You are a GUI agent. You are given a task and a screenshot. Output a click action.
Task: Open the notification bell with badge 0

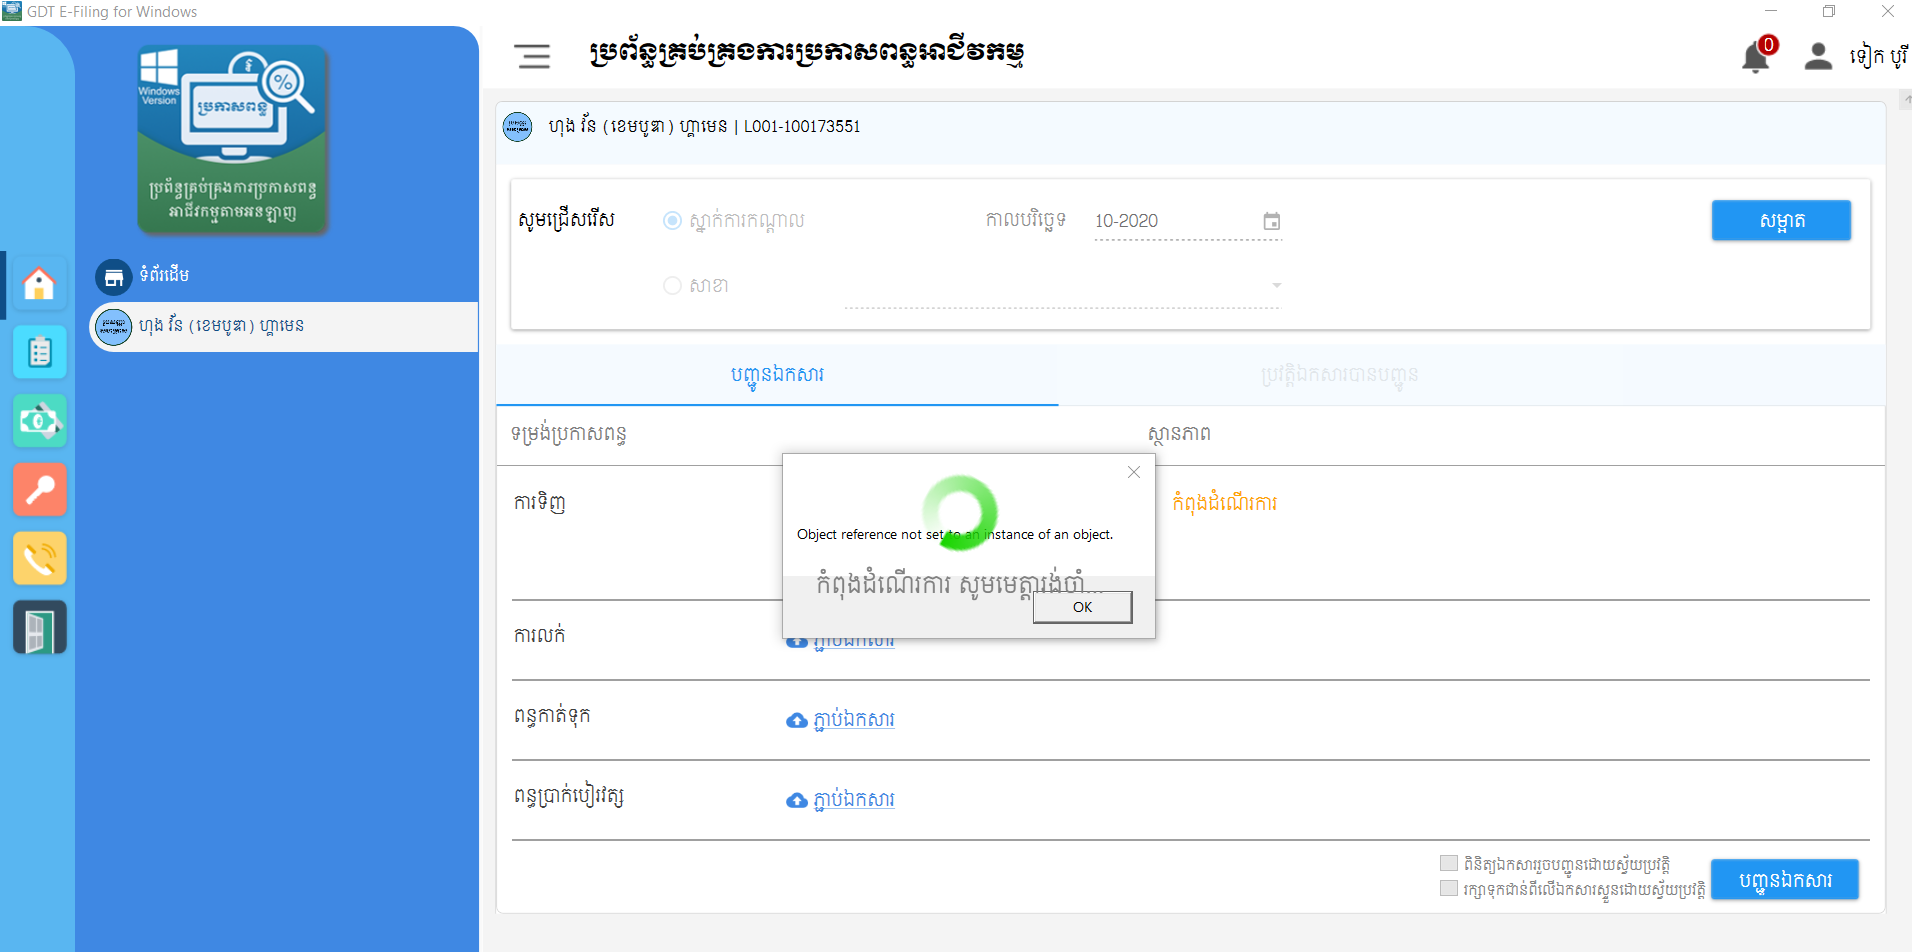click(x=1756, y=57)
